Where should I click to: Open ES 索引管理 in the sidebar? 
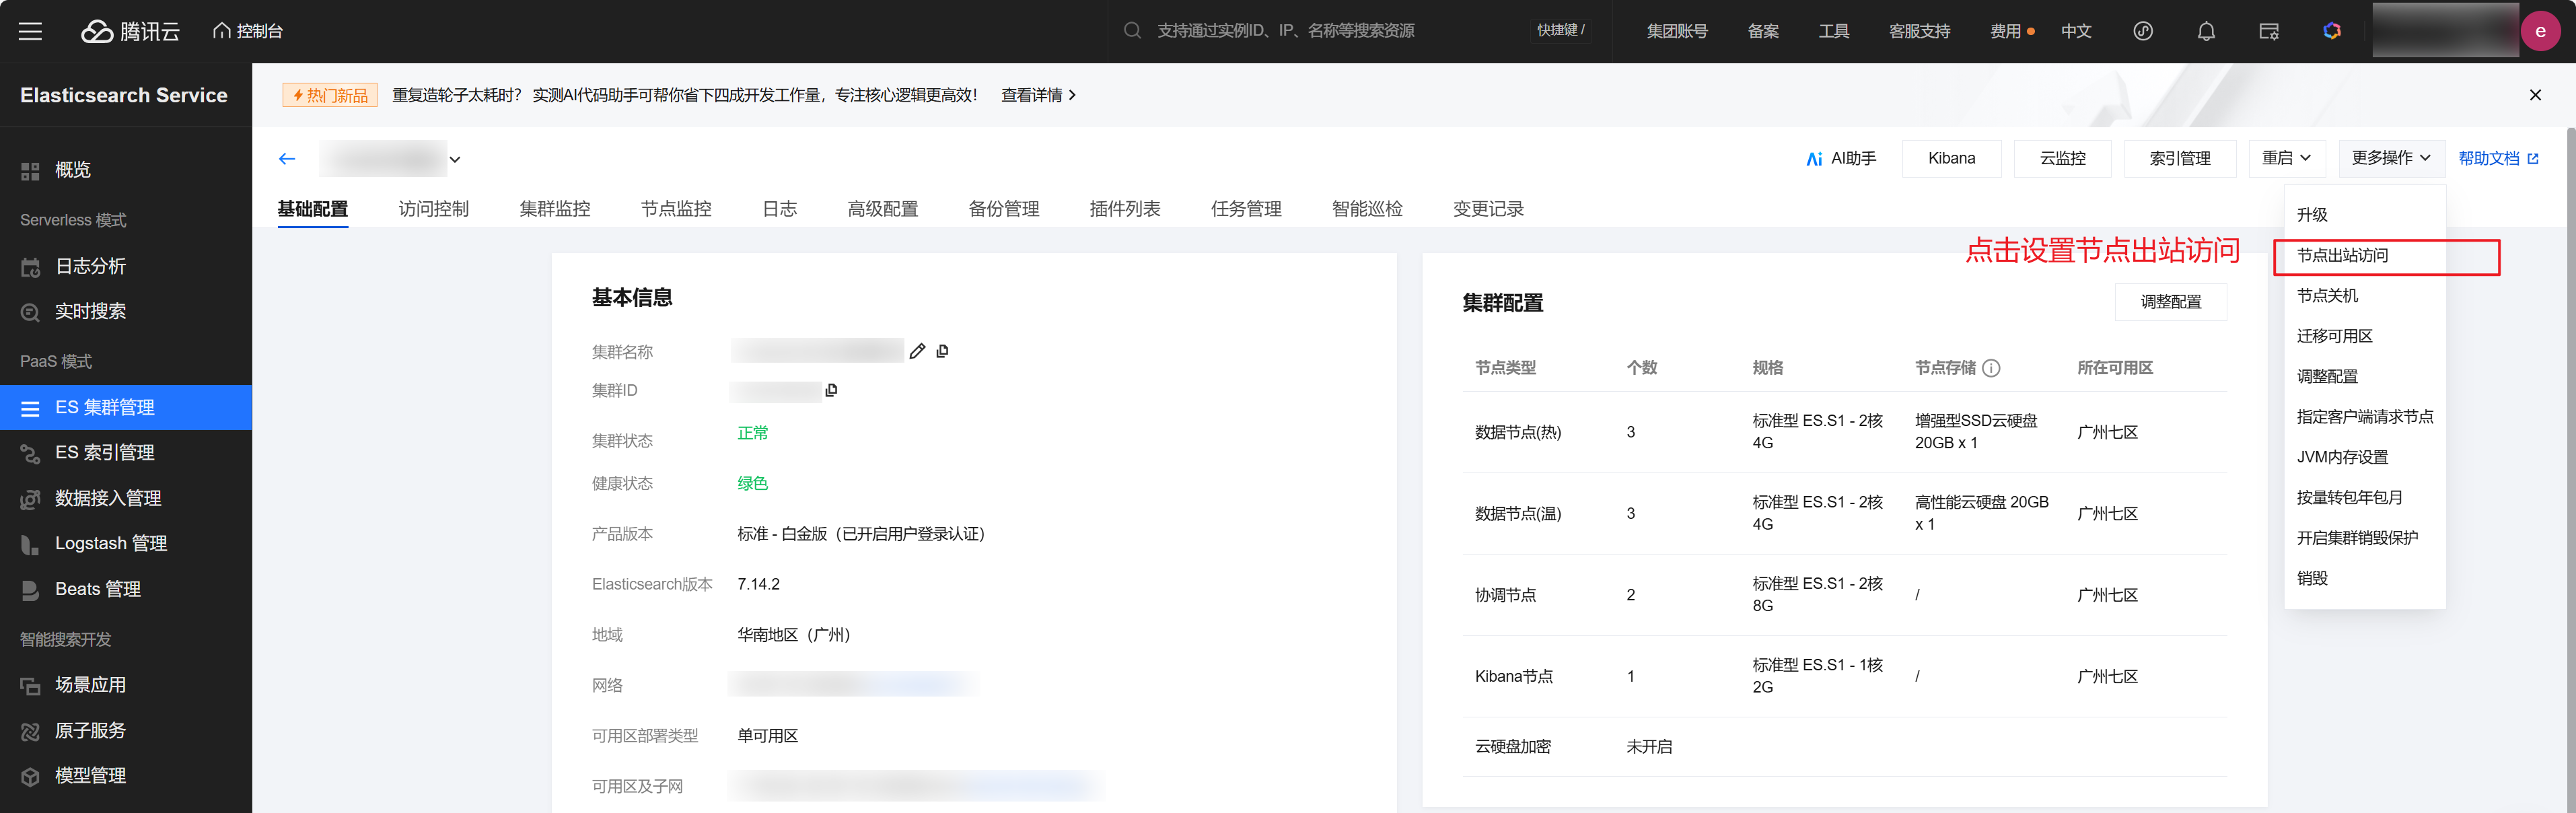(104, 453)
